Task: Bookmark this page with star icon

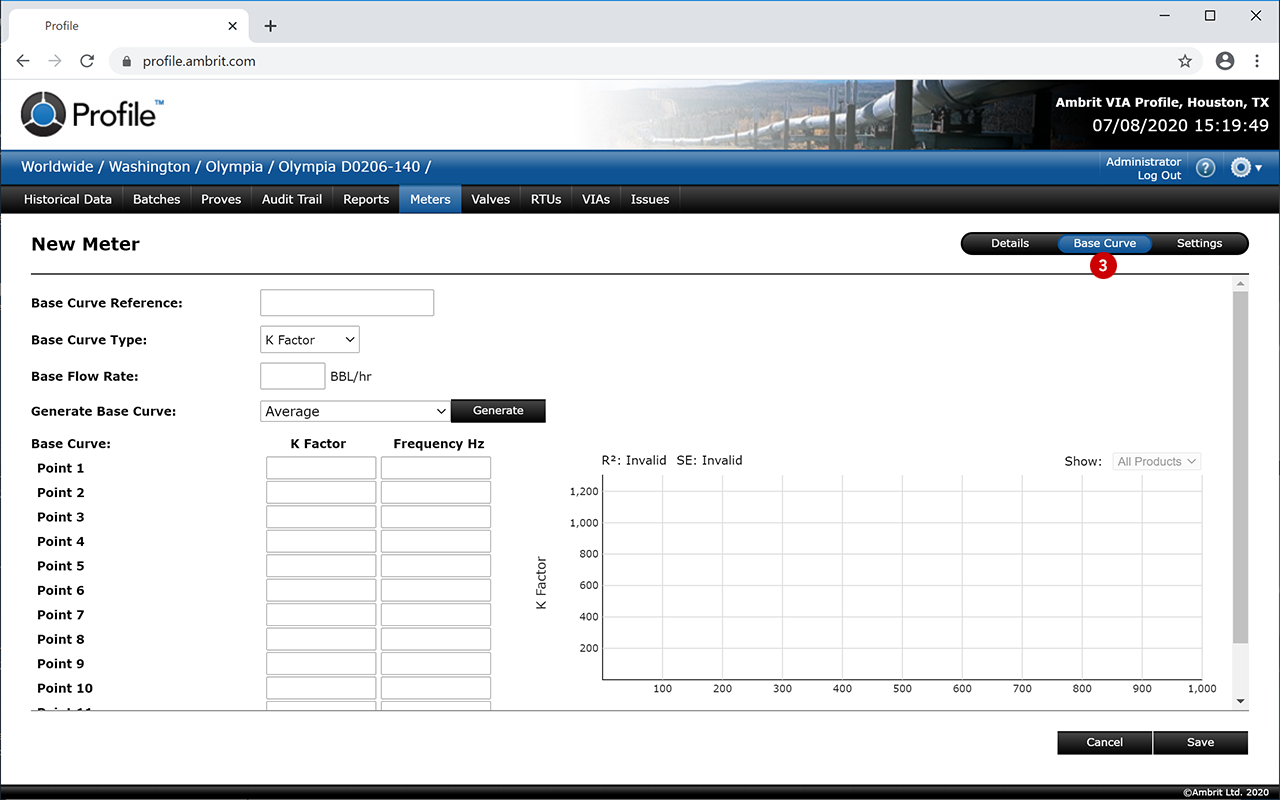Action: tap(1185, 61)
